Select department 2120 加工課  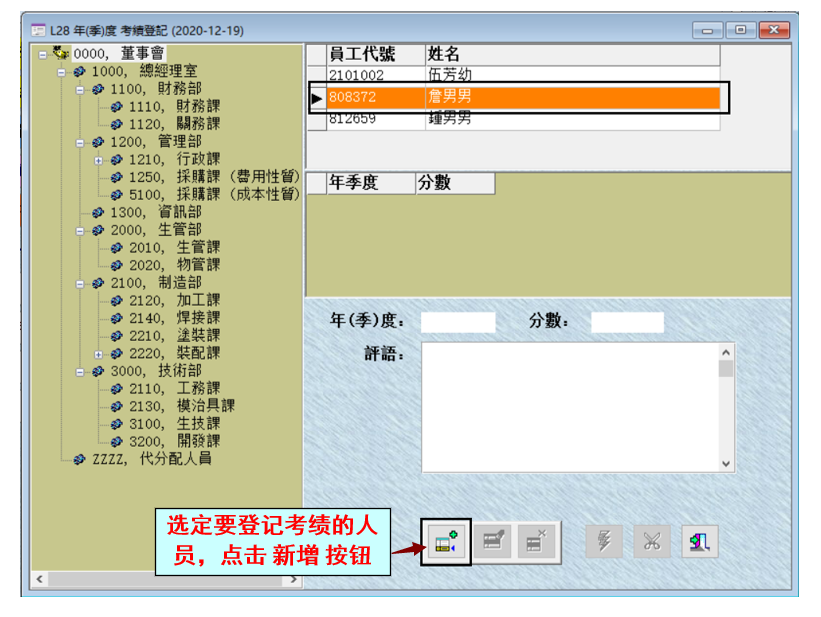pyautogui.click(x=174, y=301)
